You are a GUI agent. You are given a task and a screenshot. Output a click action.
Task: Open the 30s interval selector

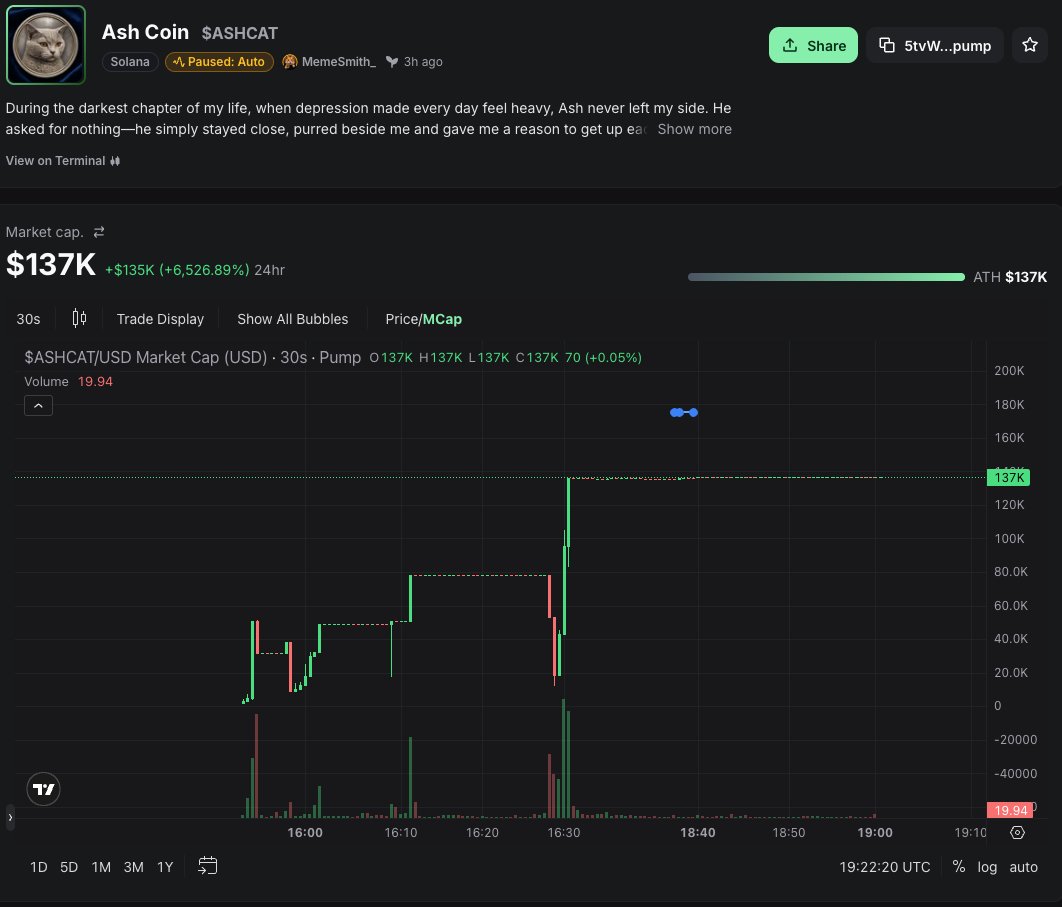[x=28, y=319]
